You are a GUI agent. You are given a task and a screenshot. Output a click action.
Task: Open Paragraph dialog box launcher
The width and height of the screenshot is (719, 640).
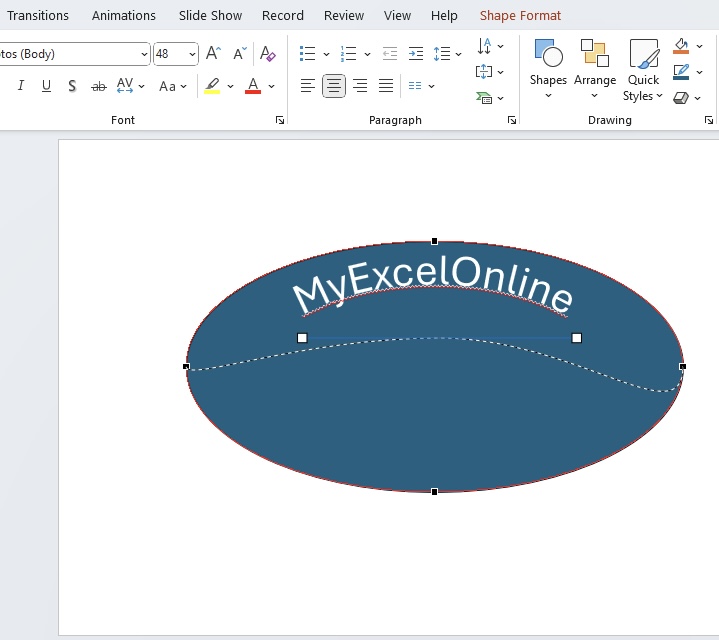(x=512, y=120)
